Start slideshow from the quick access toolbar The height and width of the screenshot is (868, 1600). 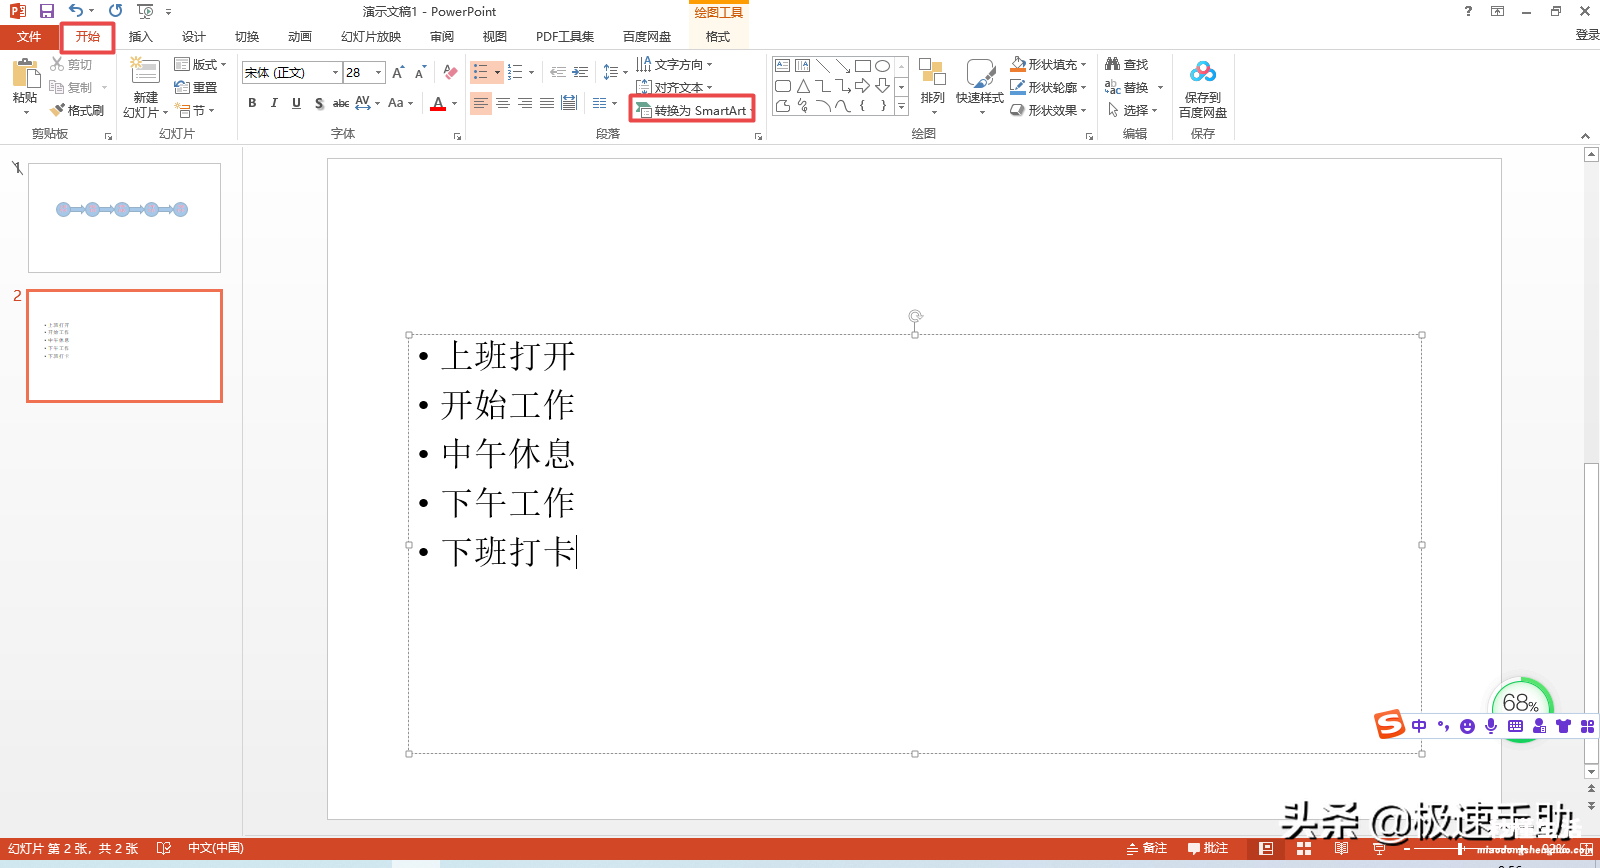145,11
